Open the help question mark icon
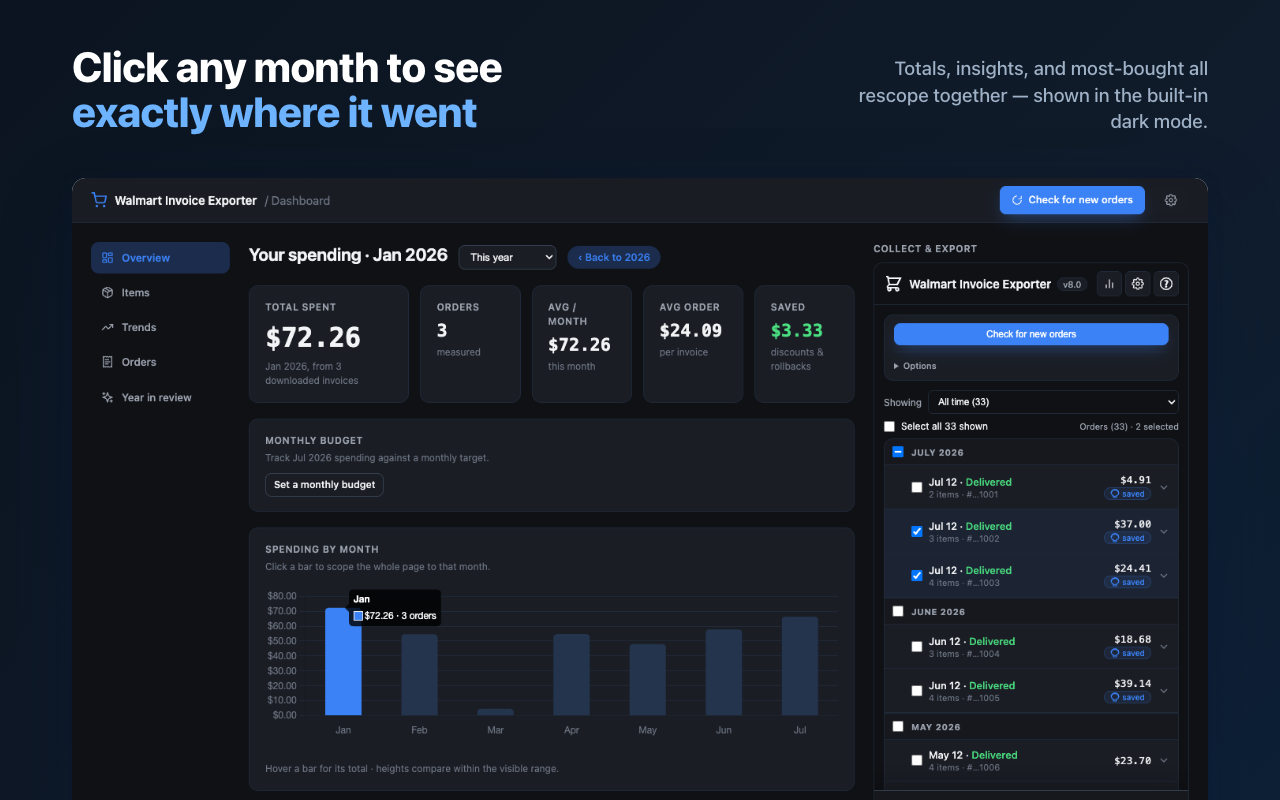 [x=1166, y=284]
